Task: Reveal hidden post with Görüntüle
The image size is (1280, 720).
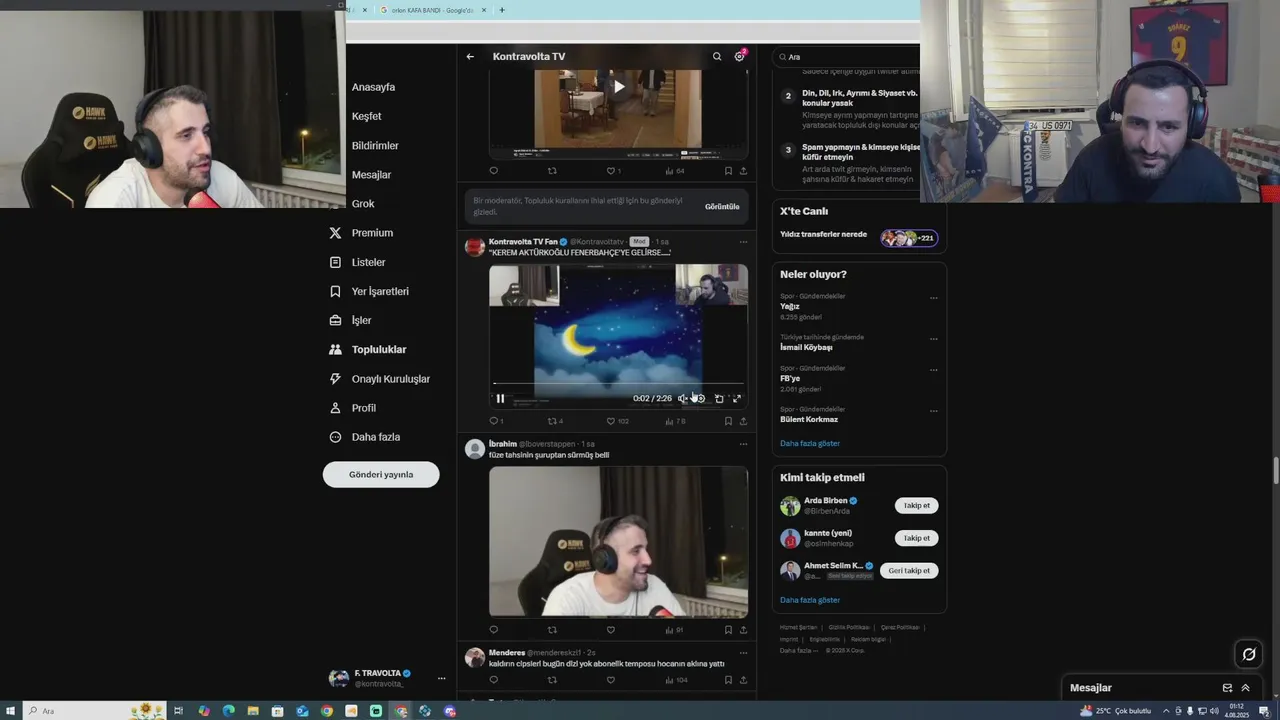Action: [722, 206]
